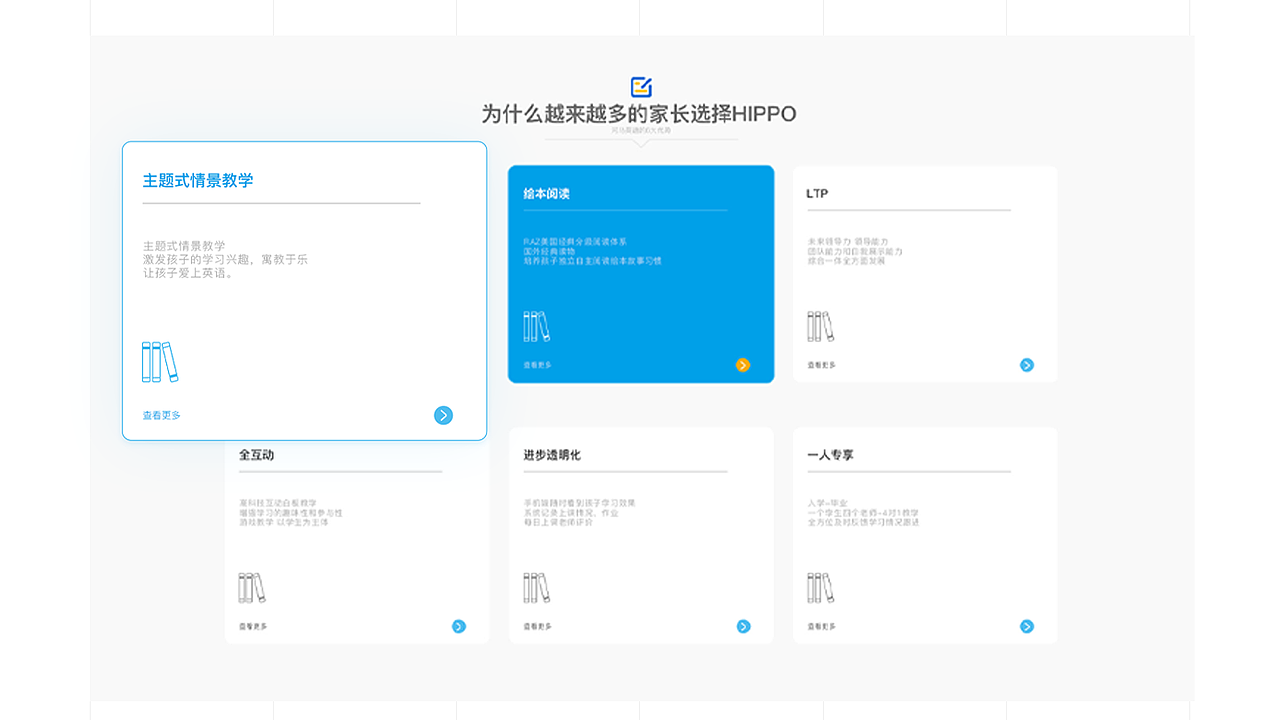
Task: Click the small subtitle under the main heading
Action: tap(641, 130)
